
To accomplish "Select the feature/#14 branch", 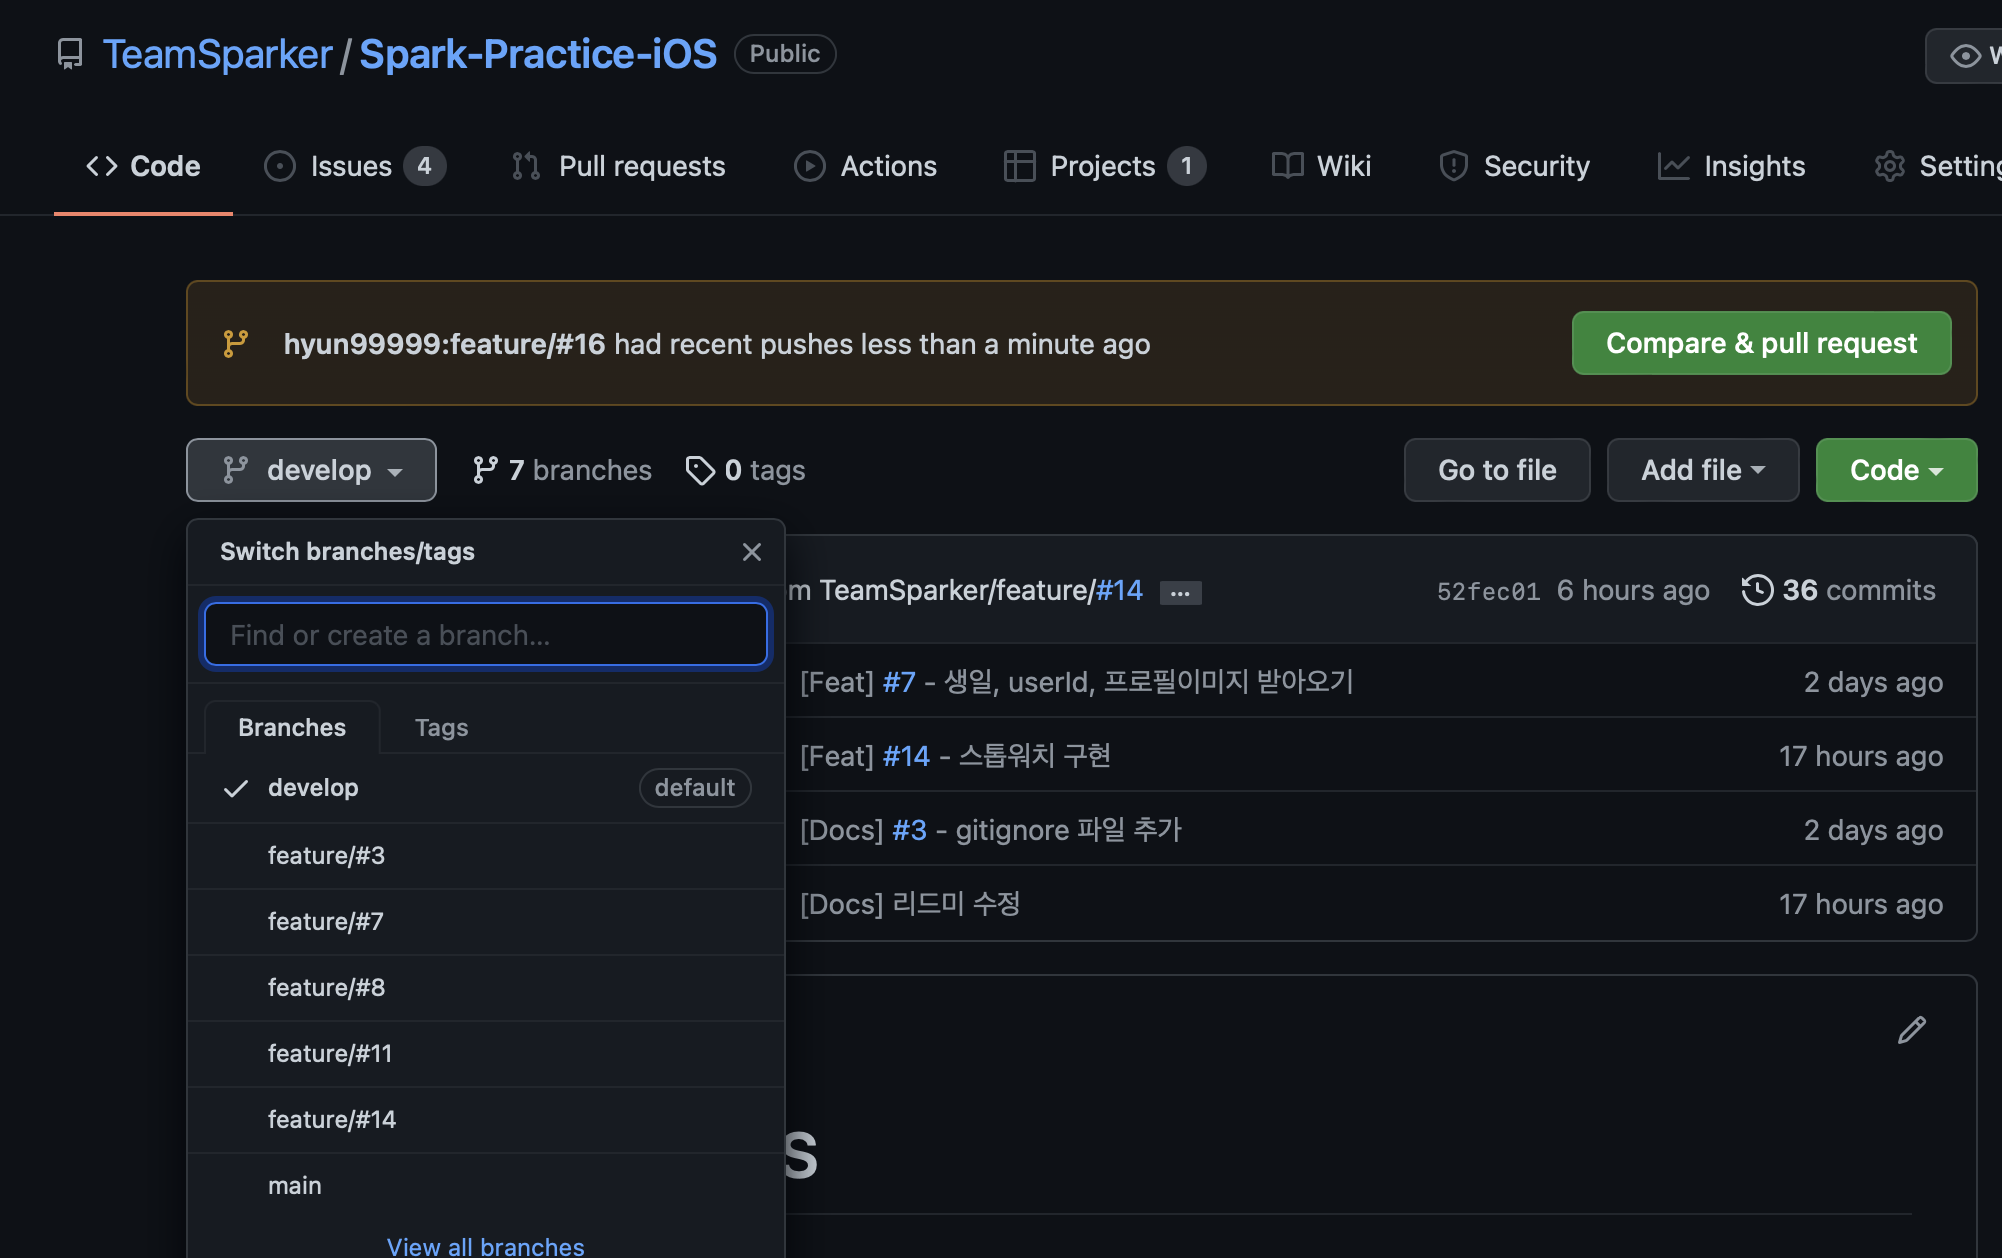I will [x=332, y=1119].
